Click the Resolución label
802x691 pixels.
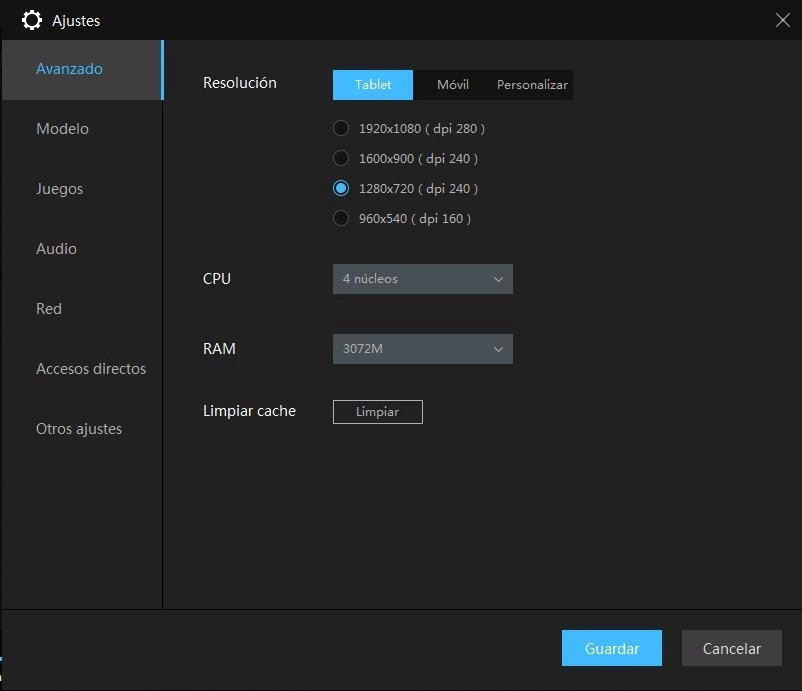pyautogui.click(x=239, y=83)
